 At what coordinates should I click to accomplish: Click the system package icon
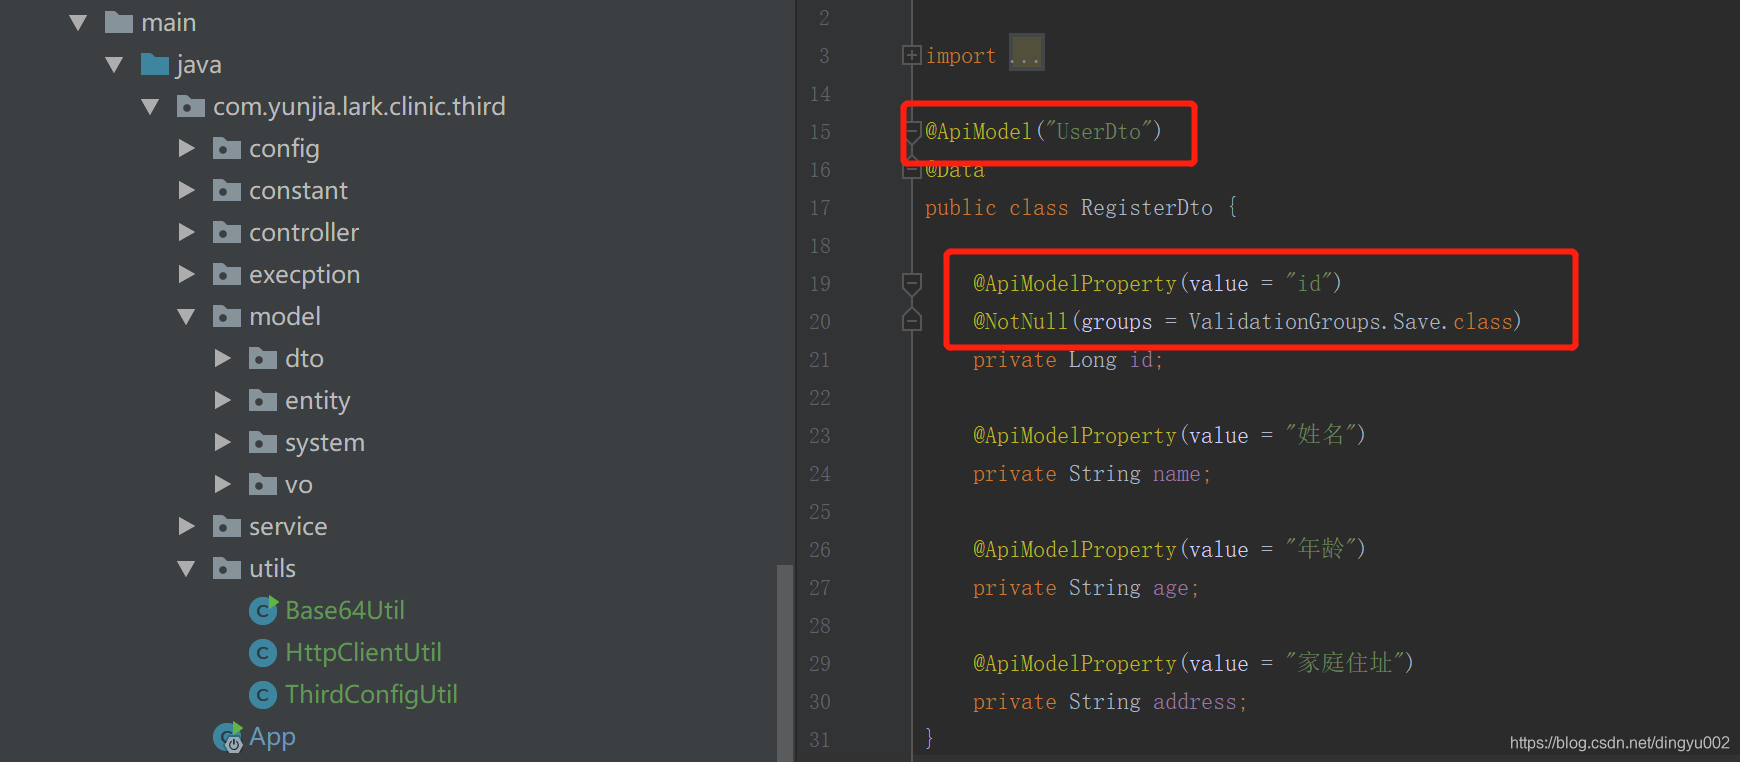click(263, 442)
